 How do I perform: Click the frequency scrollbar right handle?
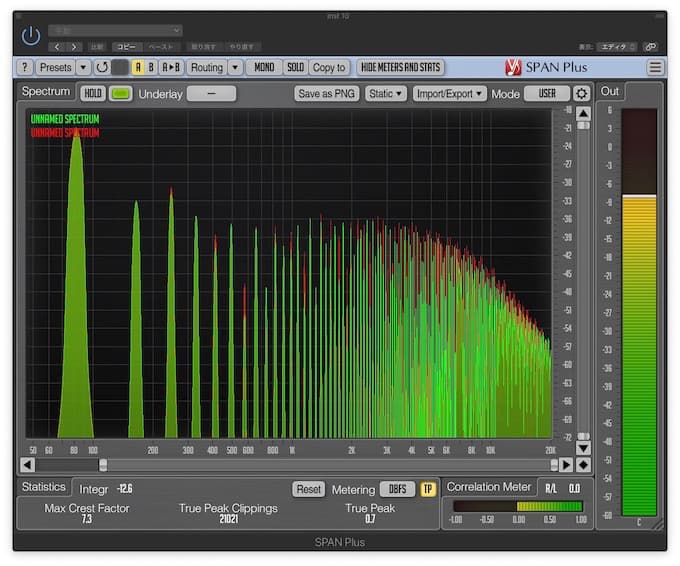[554, 465]
